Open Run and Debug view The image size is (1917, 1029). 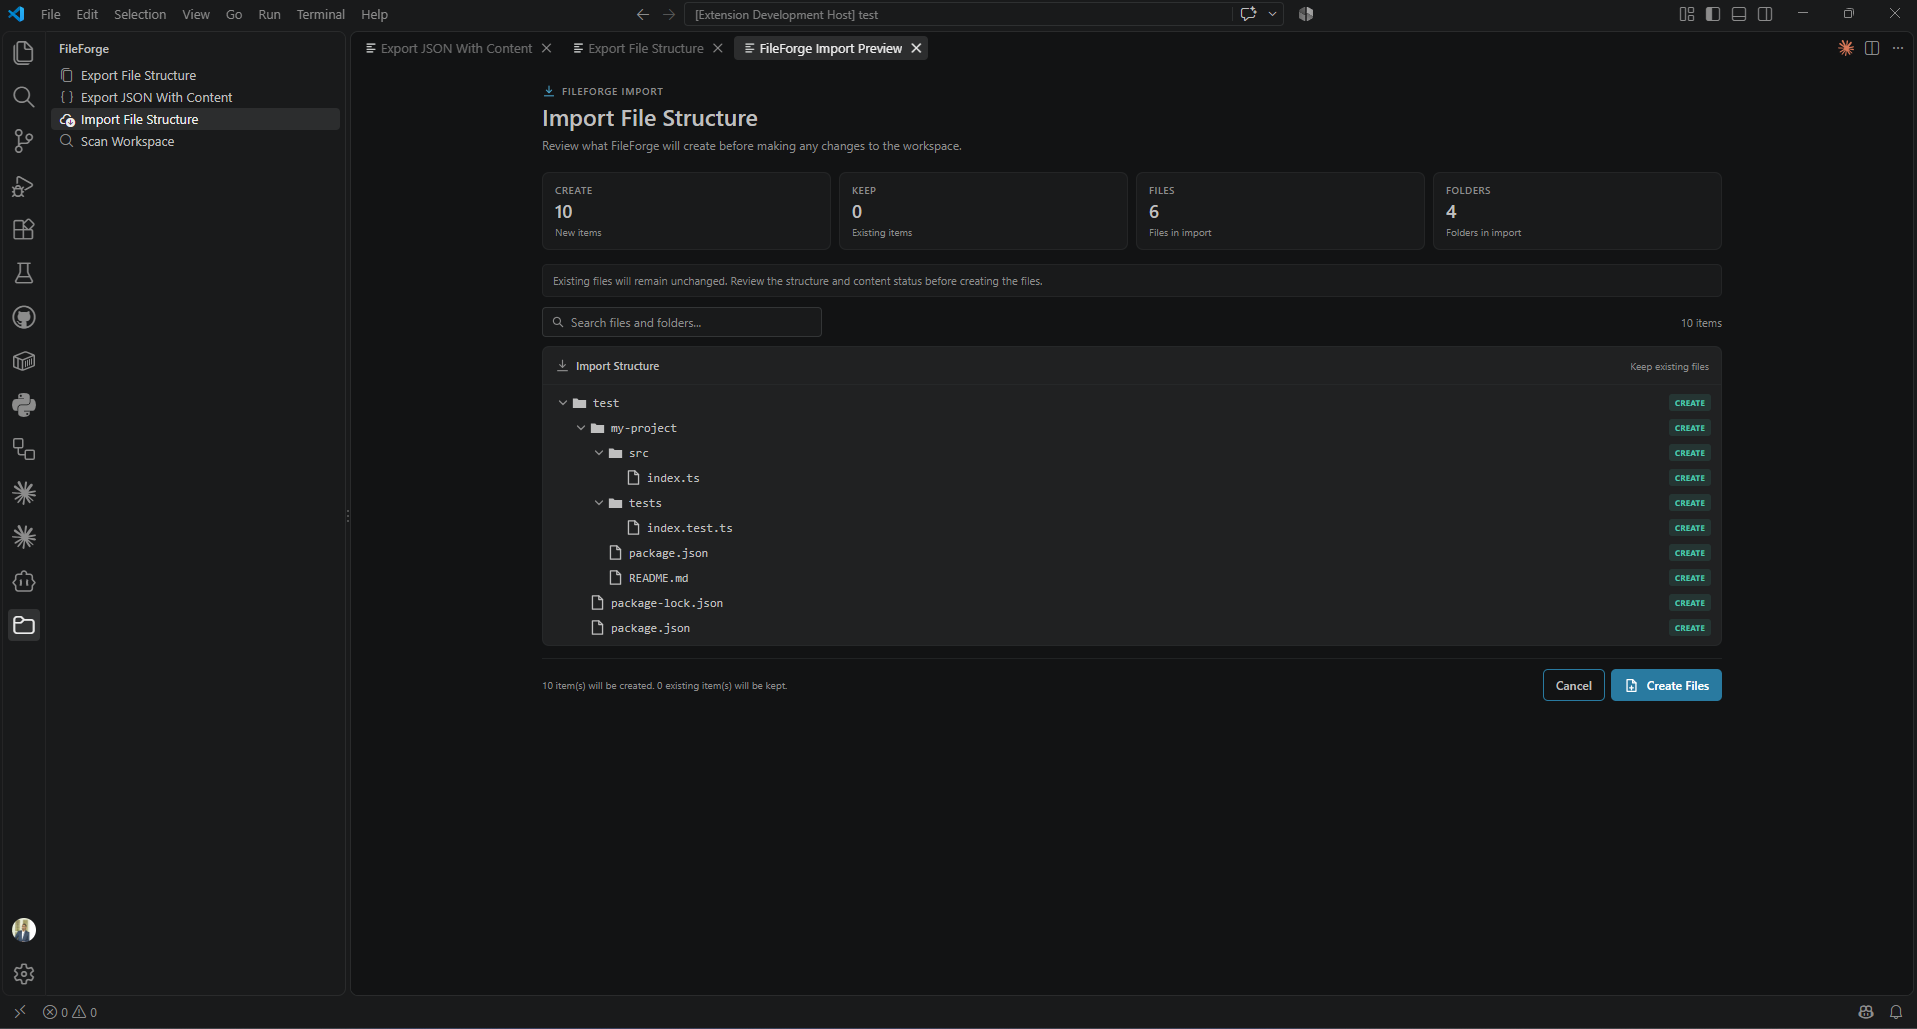[x=23, y=185]
